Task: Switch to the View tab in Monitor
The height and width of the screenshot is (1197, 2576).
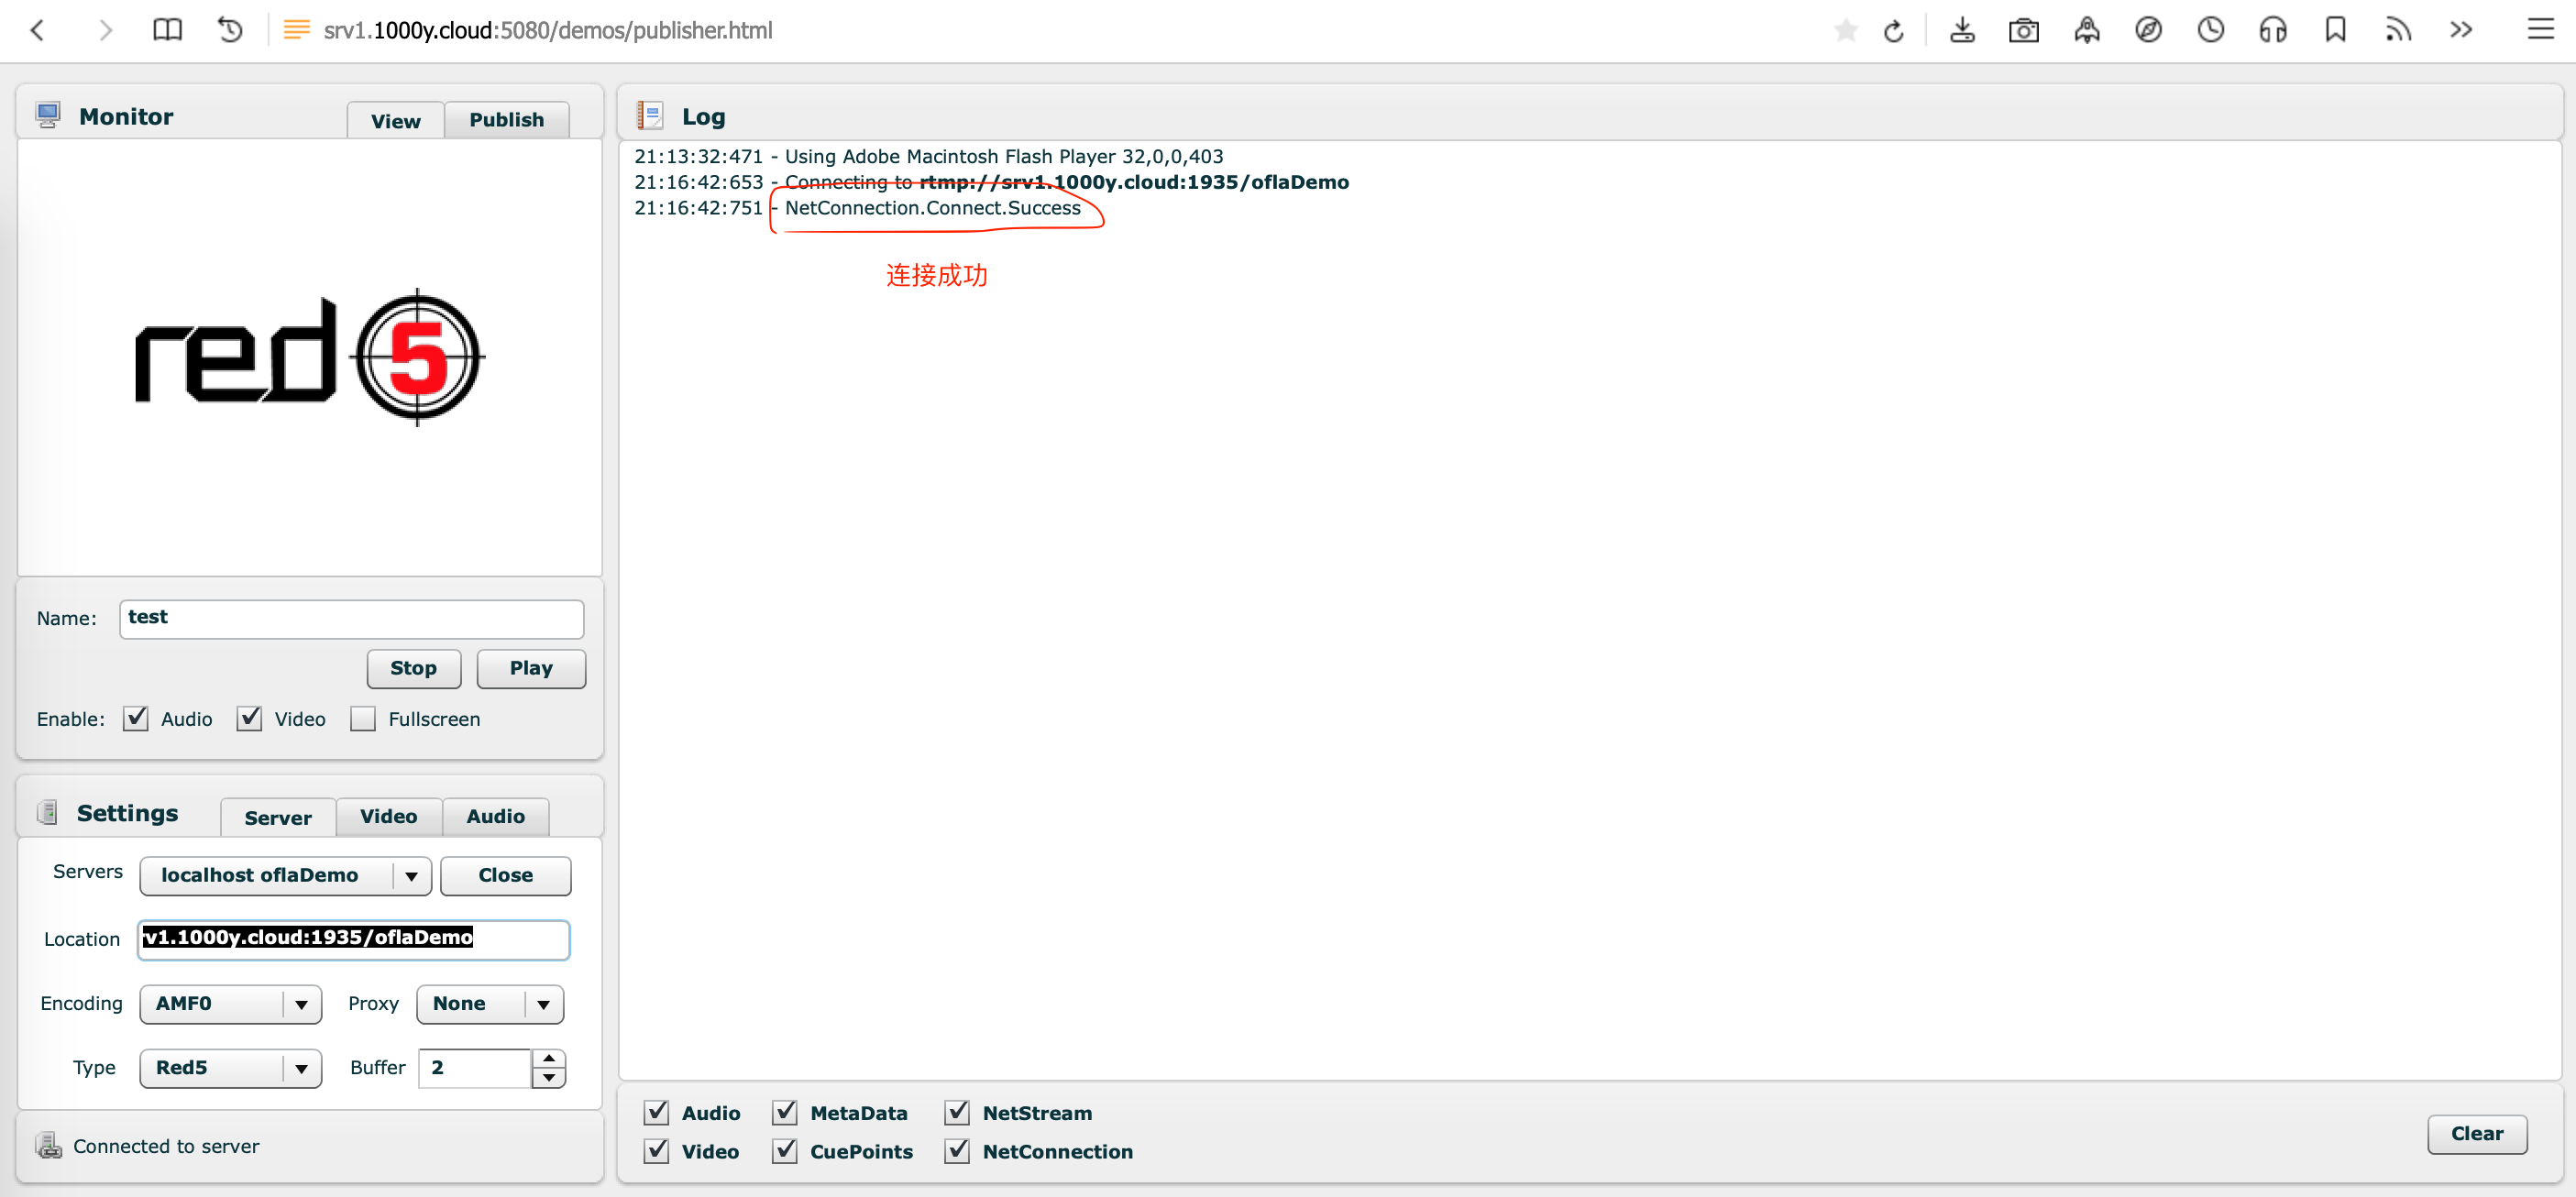Action: pyautogui.click(x=395, y=120)
